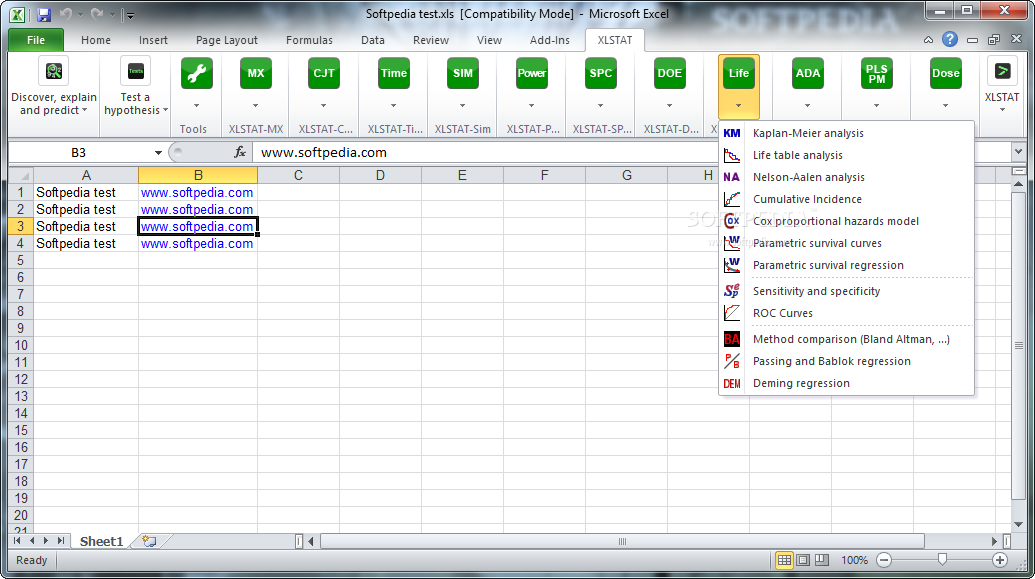This screenshot has width=1035, height=579.
Task: Switch to Page Break Preview in status bar
Action: pyautogui.click(x=822, y=561)
